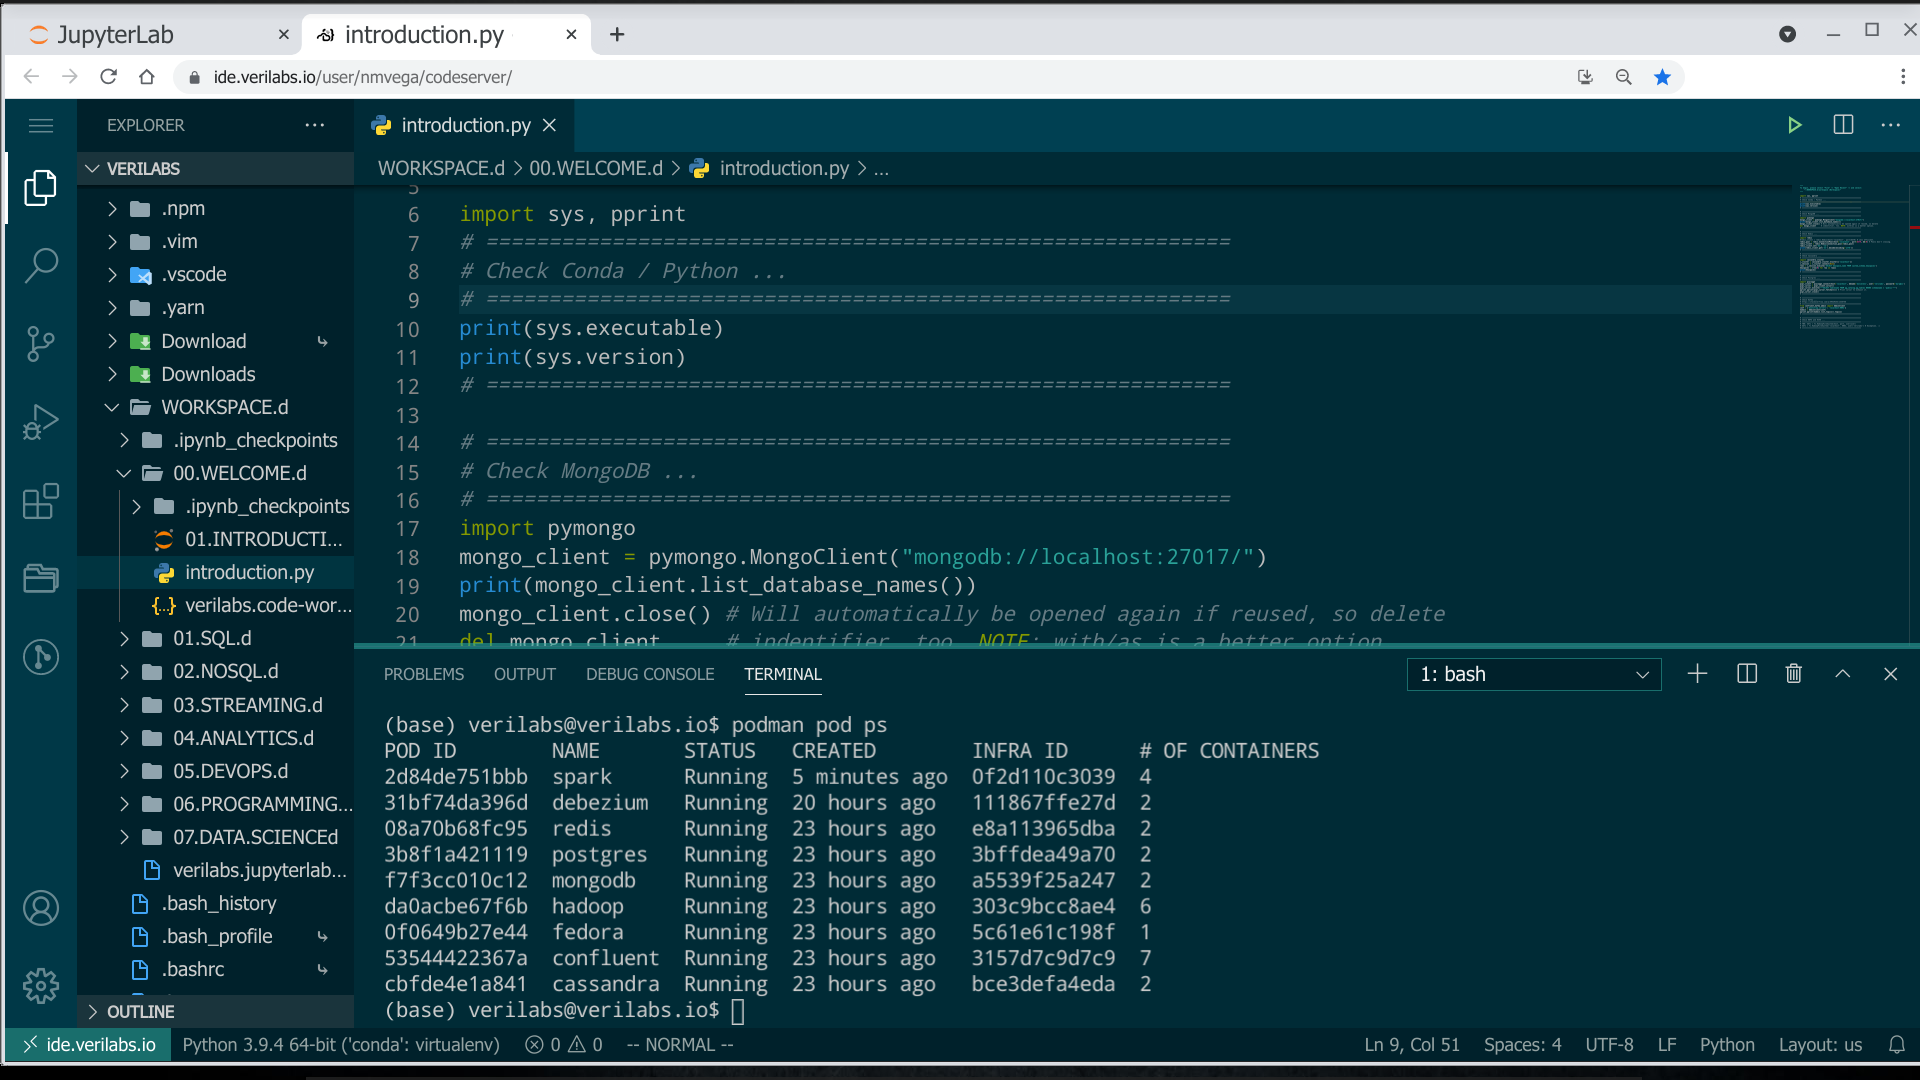Toggle bookmark star for this page
Viewport: 1920px width, 1080px height.
tap(1662, 77)
